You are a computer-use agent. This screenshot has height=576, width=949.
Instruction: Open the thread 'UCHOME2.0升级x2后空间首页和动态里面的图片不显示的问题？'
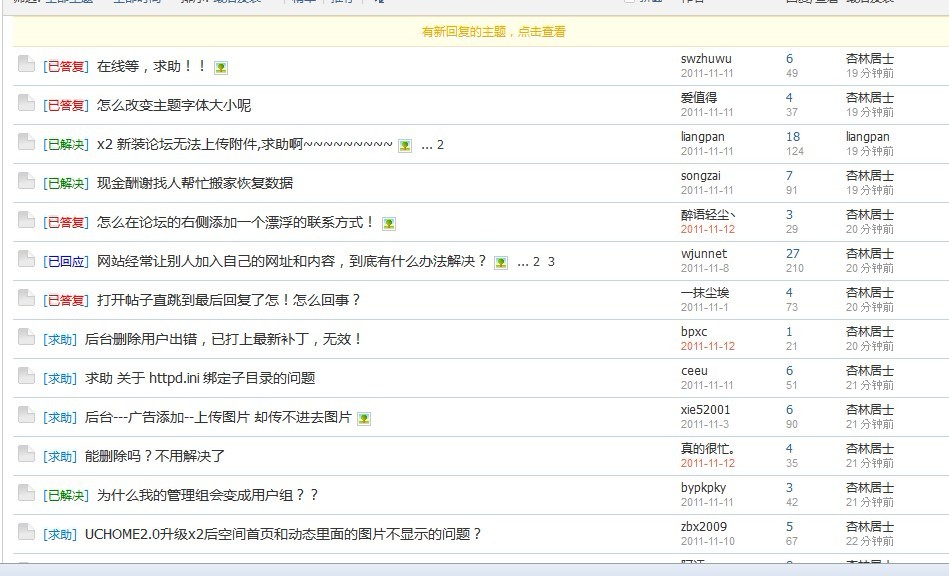283,534
